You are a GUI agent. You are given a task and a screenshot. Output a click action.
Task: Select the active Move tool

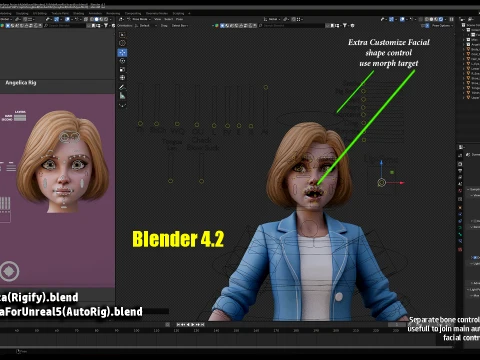tap(122, 52)
